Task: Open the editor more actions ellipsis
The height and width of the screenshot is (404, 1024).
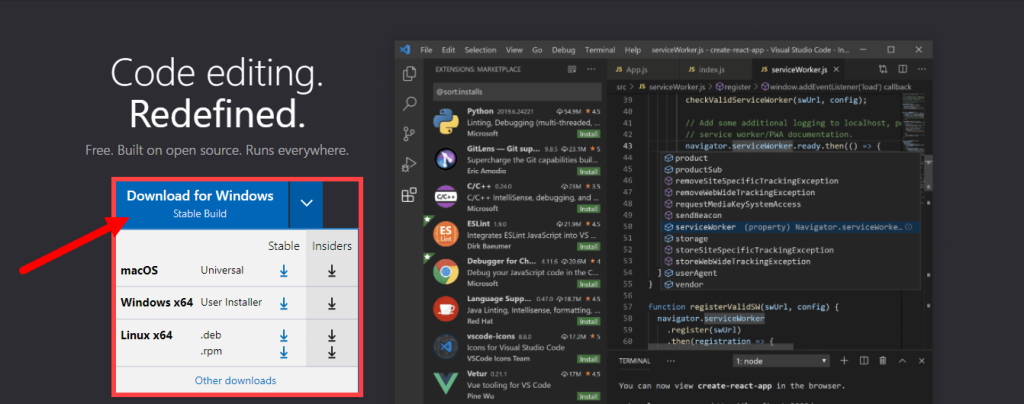Action: pyautogui.click(x=921, y=69)
